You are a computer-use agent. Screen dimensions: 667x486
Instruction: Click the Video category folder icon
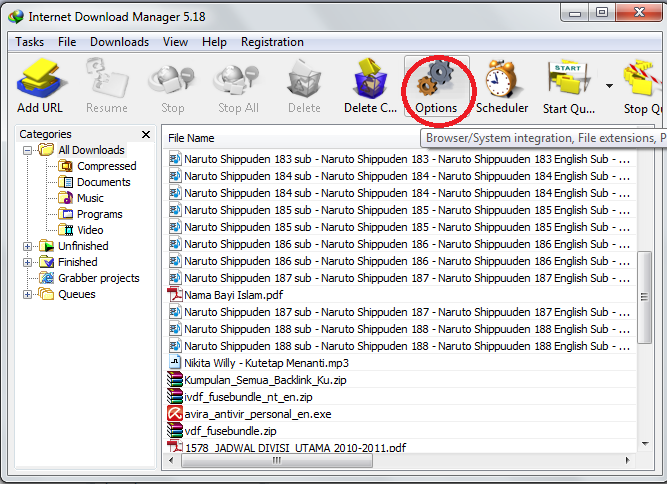(66, 230)
